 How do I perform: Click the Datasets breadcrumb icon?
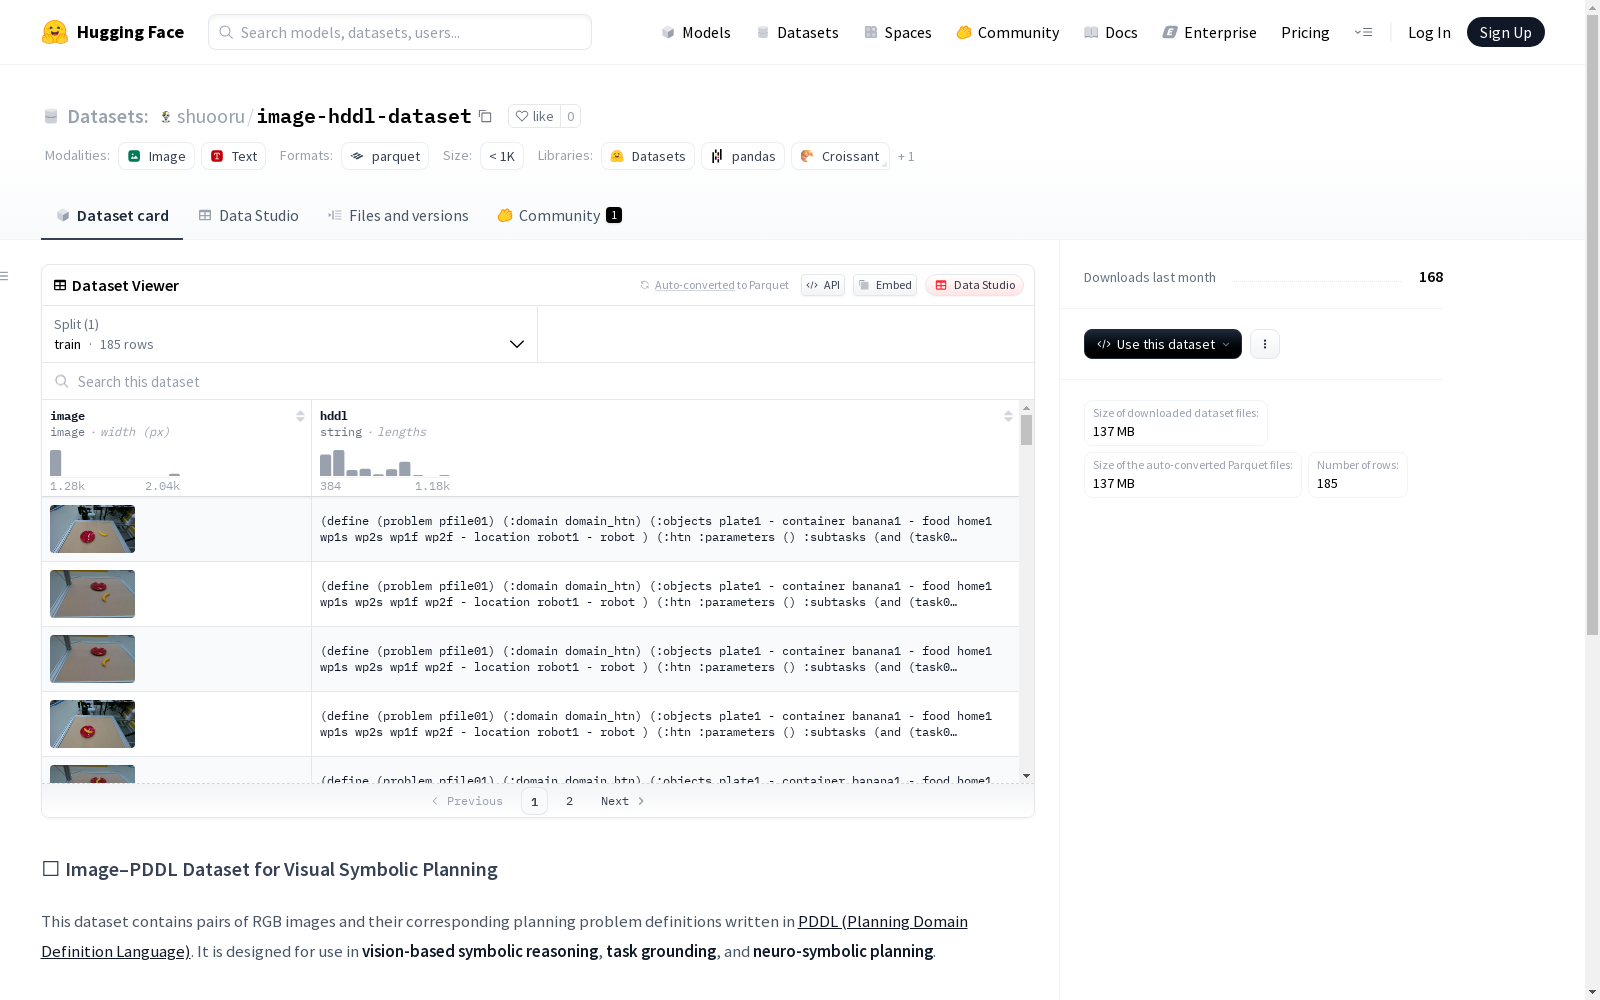pos(51,117)
